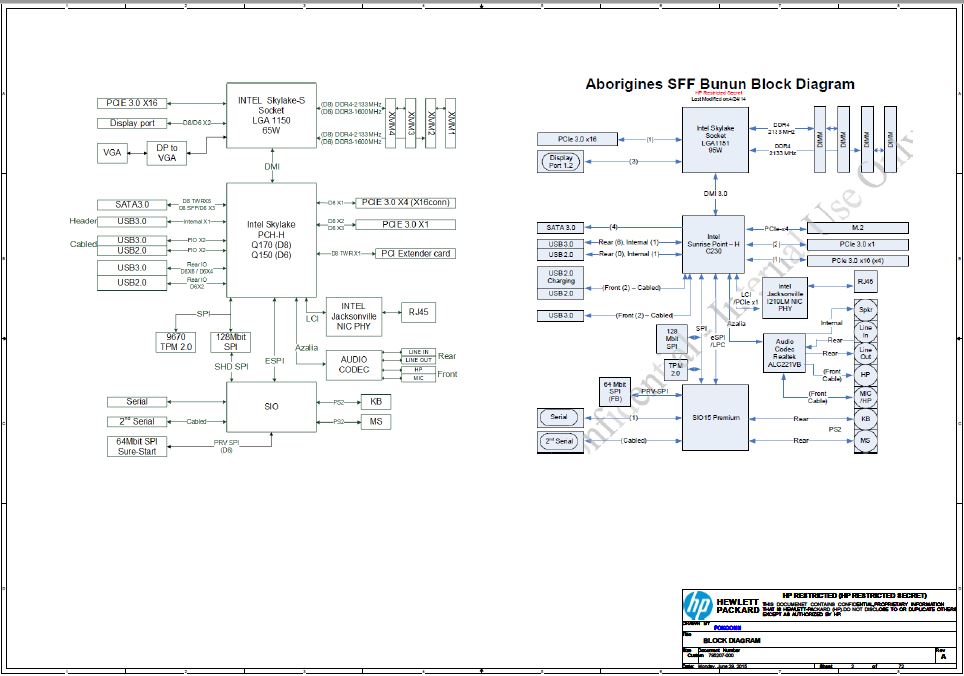The height and width of the screenshot is (676, 964).
Task: Click the 'RJ45' box next to Jacksonville NIC PHY
Action: point(418,312)
